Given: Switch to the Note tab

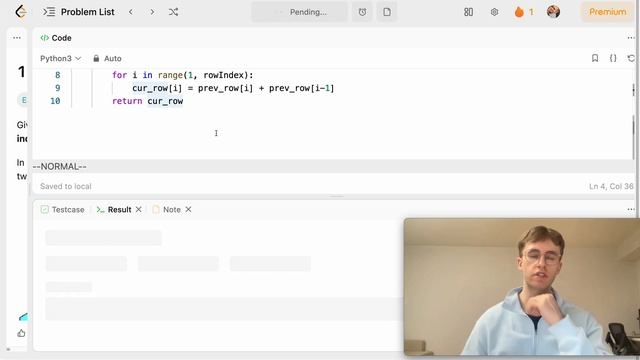Looking at the screenshot, I should 167,209.
